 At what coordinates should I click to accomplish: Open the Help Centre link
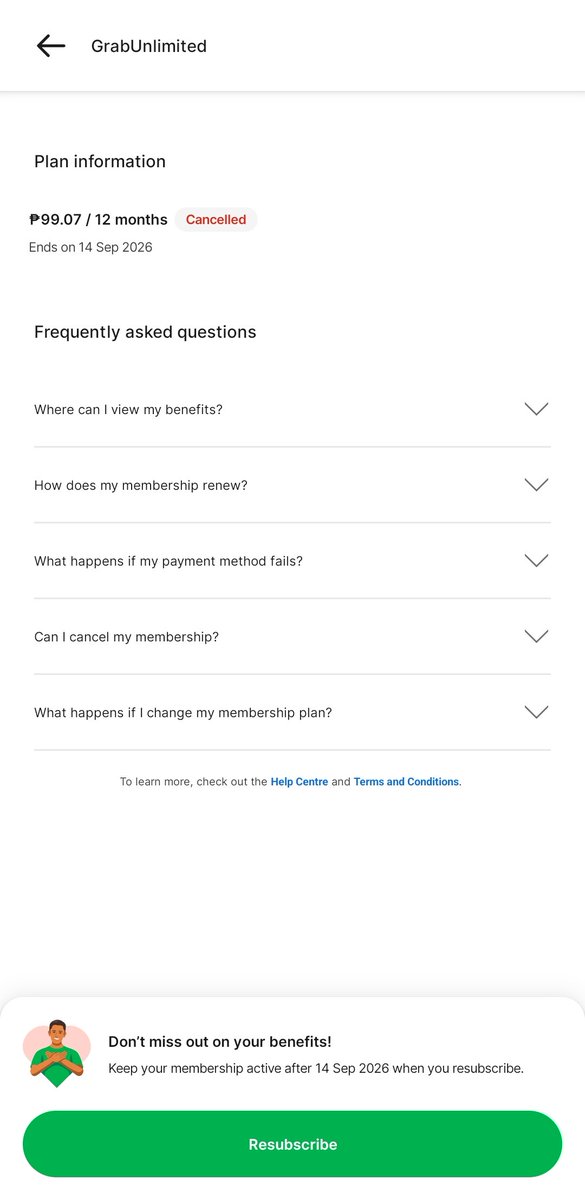click(299, 782)
